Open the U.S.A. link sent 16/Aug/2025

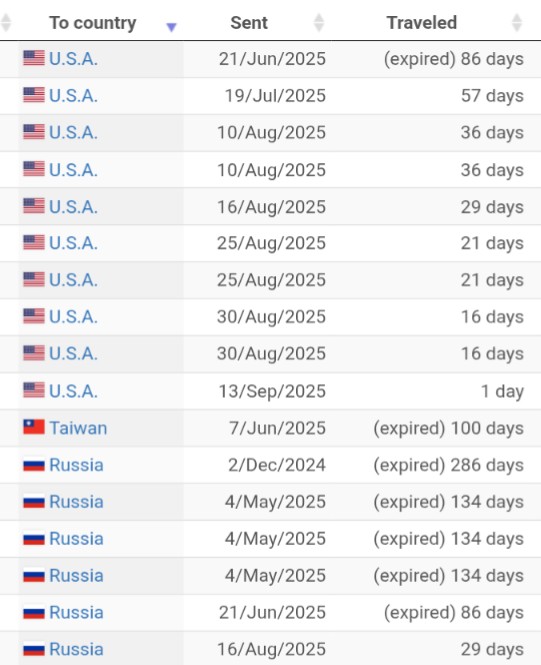pyautogui.click(x=73, y=207)
